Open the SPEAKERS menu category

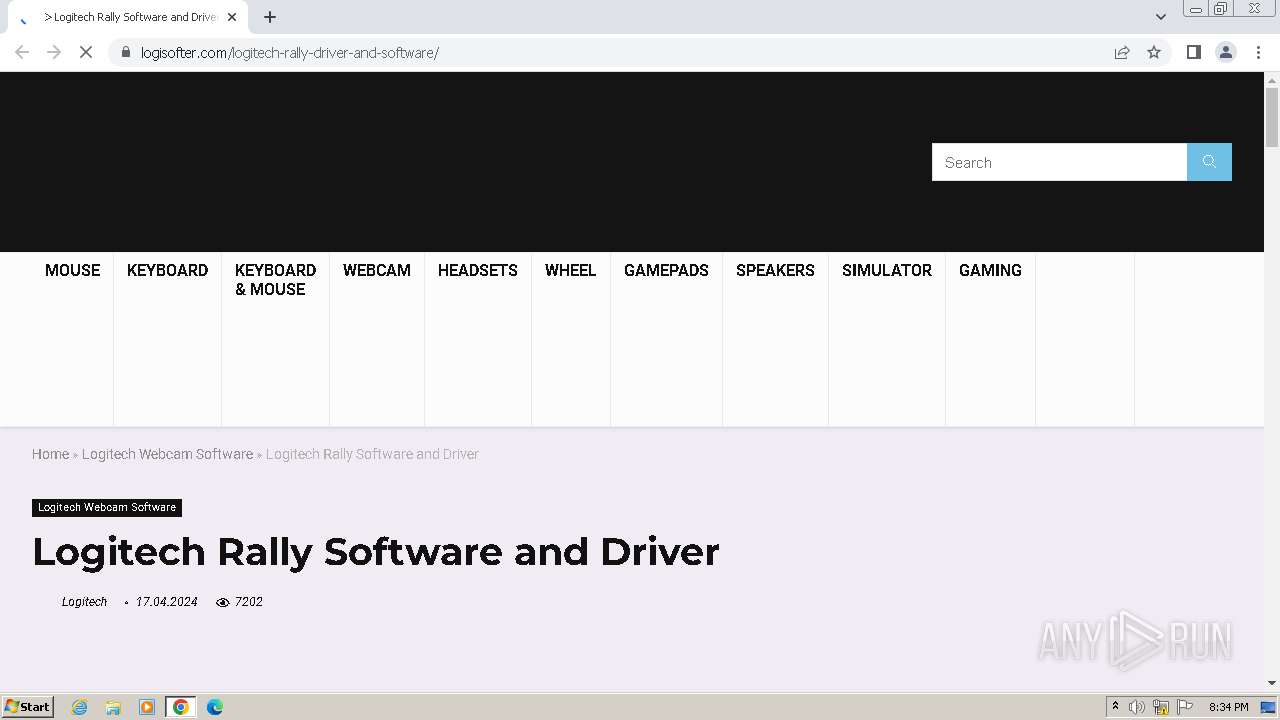(775, 270)
